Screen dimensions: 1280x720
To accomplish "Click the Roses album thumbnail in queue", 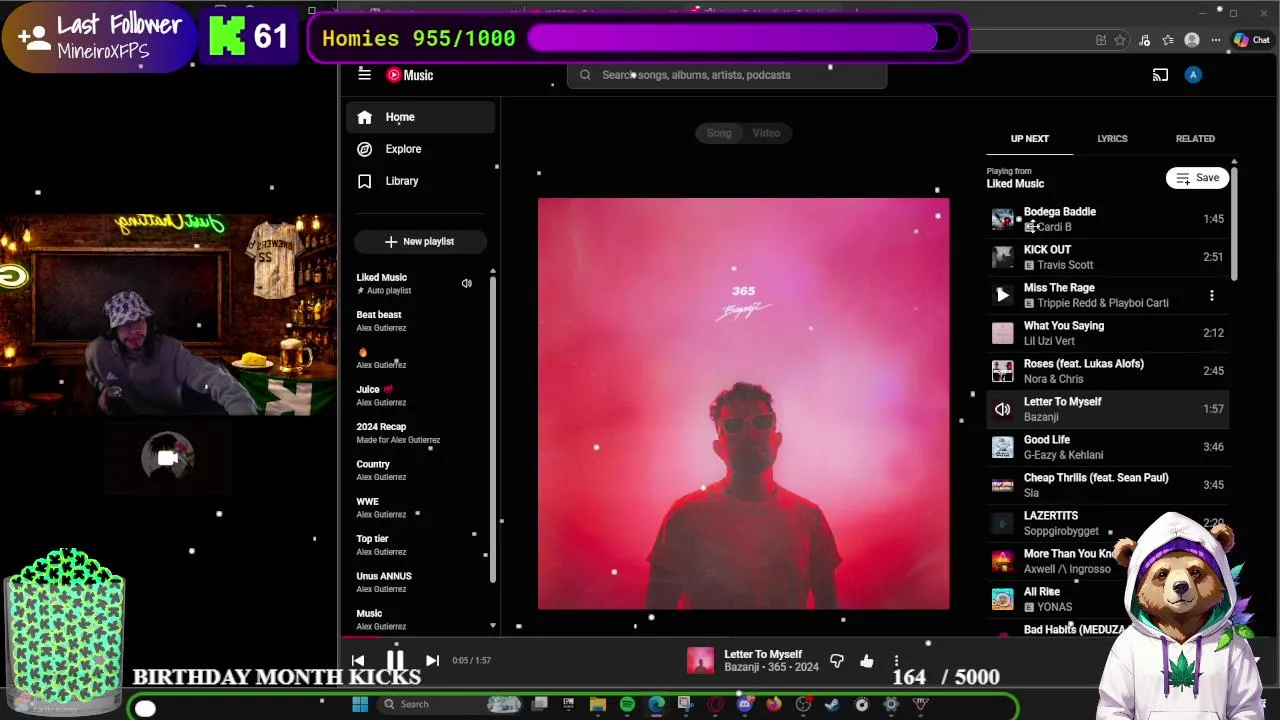I will (x=1002, y=371).
